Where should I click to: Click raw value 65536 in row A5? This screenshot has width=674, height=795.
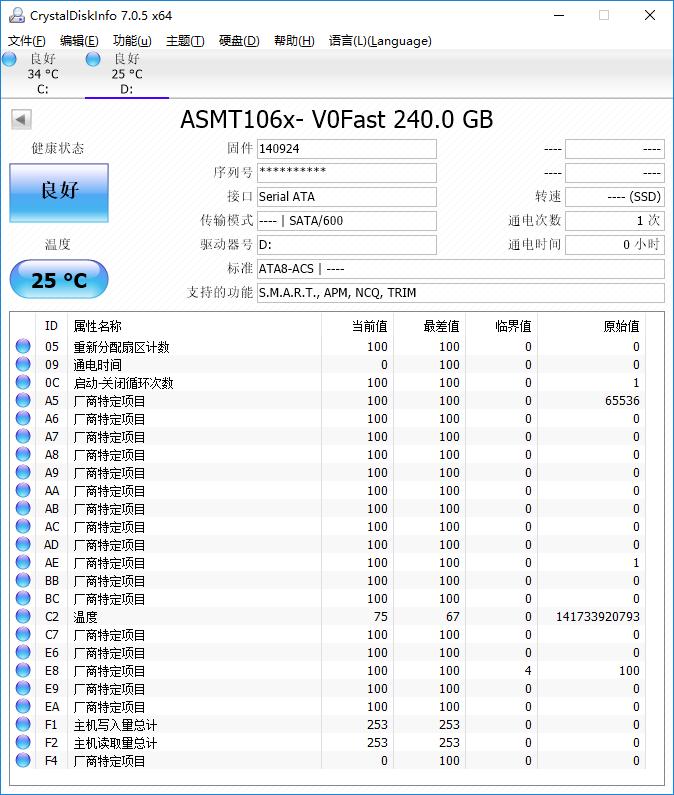click(622, 401)
